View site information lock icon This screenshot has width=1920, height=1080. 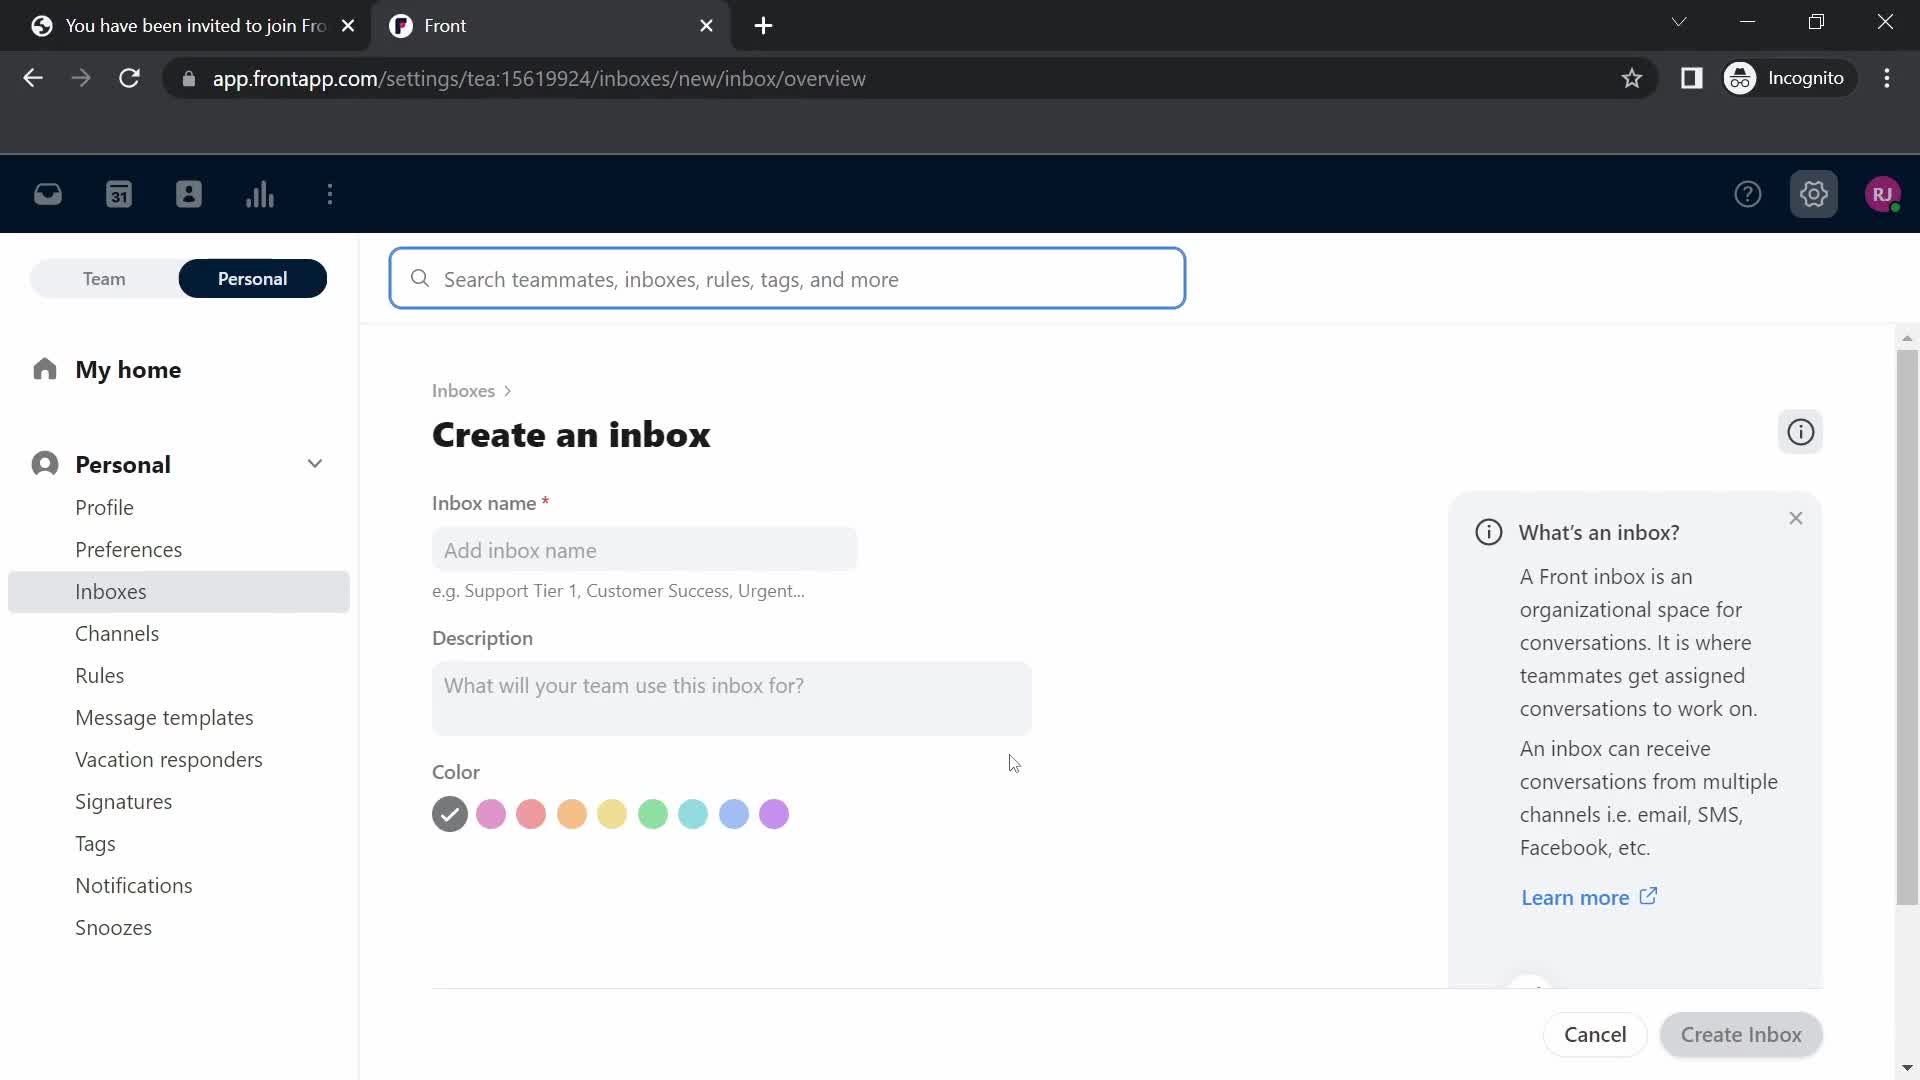coord(189,78)
